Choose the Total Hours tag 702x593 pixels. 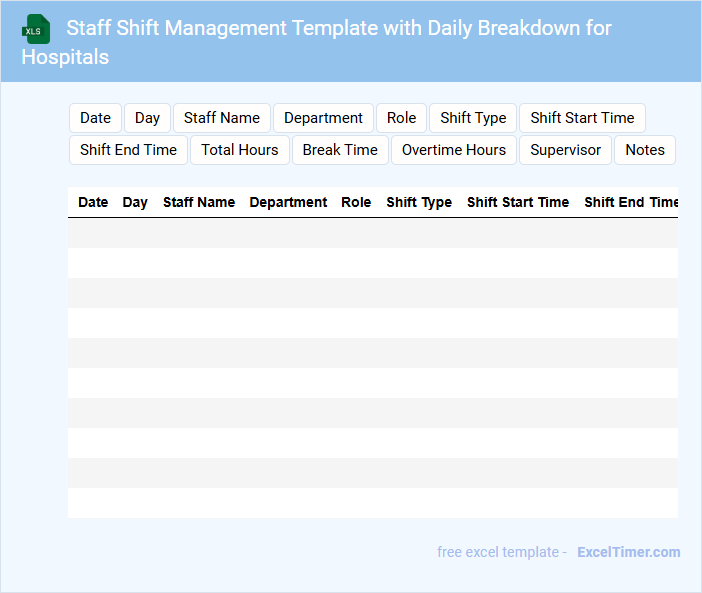pyautogui.click(x=240, y=150)
